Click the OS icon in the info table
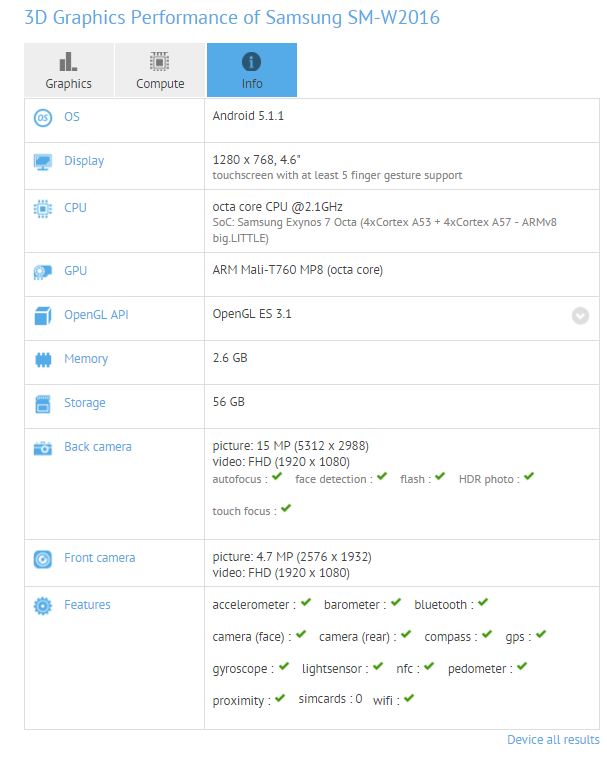The image size is (607, 766). click(42, 117)
